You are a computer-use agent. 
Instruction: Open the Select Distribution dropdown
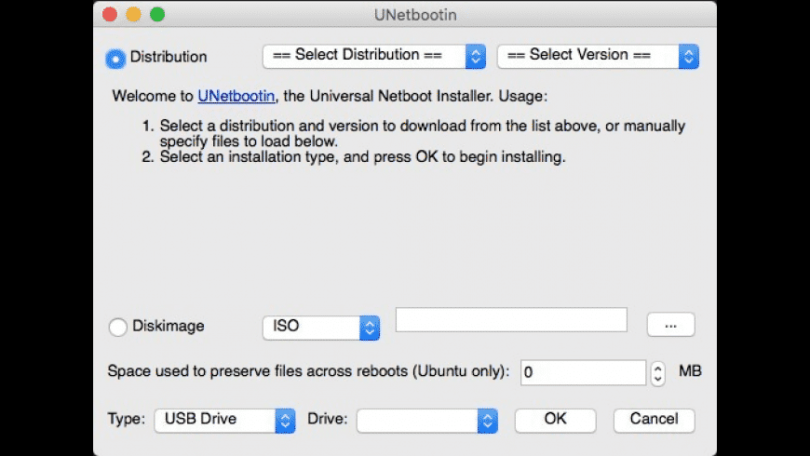point(374,56)
